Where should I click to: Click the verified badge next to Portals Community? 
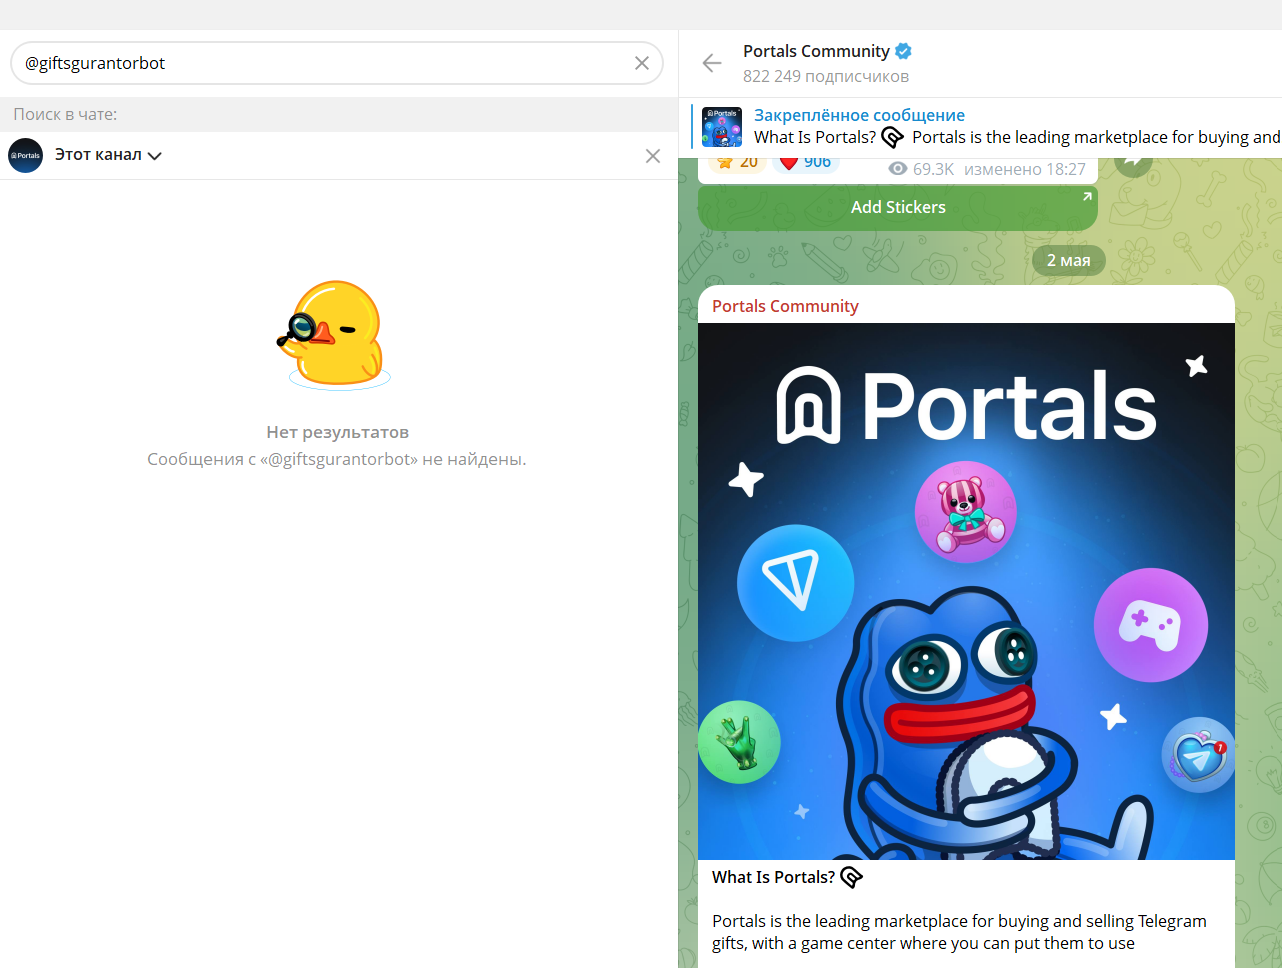pos(903,51)
